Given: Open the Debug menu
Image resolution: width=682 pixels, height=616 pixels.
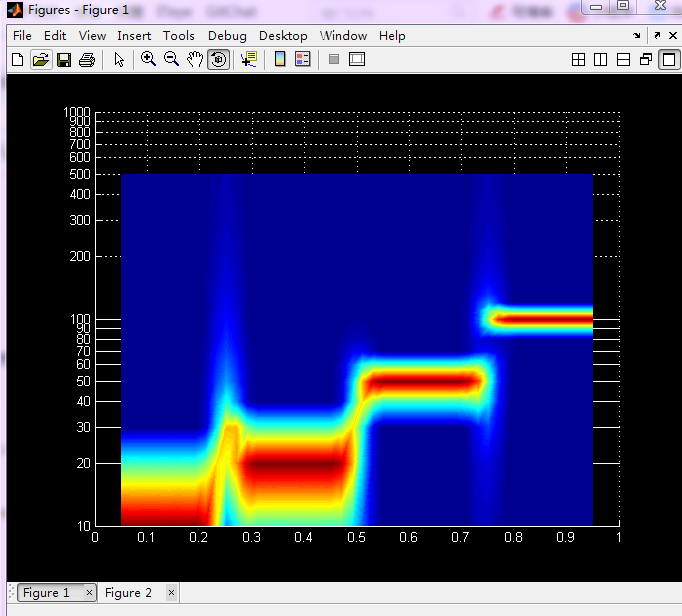Looking at the screenshot, I should [x=229, y=36].
